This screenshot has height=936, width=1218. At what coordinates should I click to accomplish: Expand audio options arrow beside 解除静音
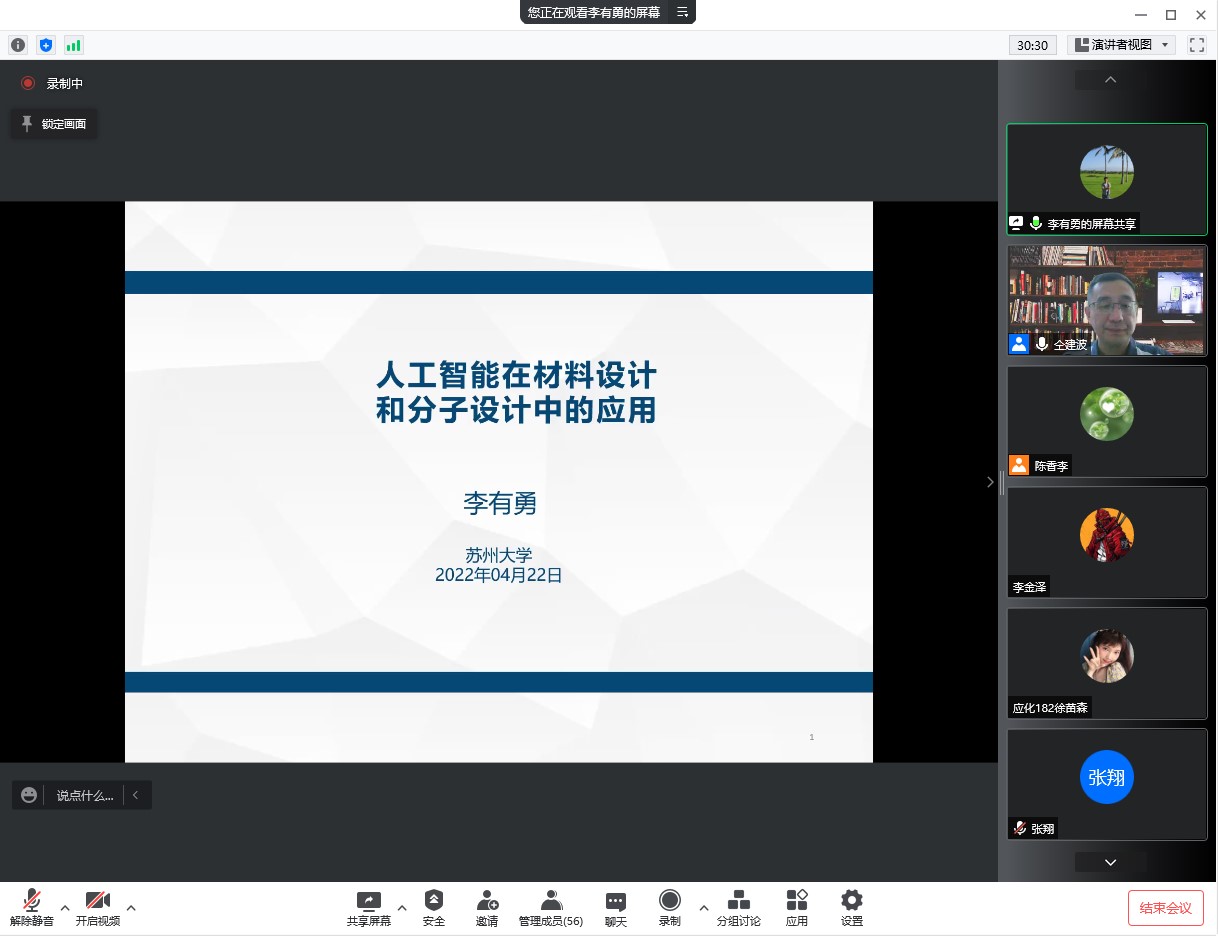[65, 908]
